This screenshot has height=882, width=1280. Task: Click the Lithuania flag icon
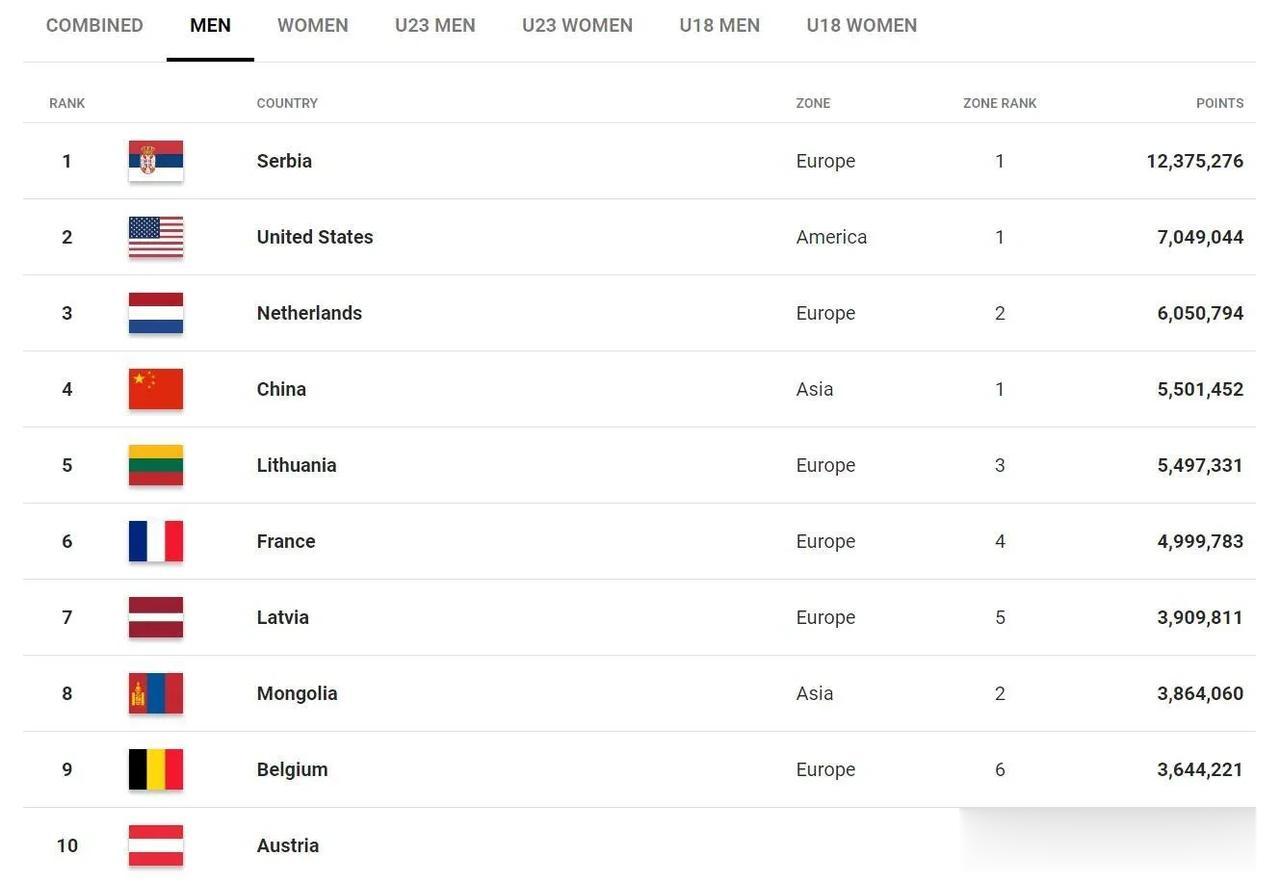[x=156, y=465]
